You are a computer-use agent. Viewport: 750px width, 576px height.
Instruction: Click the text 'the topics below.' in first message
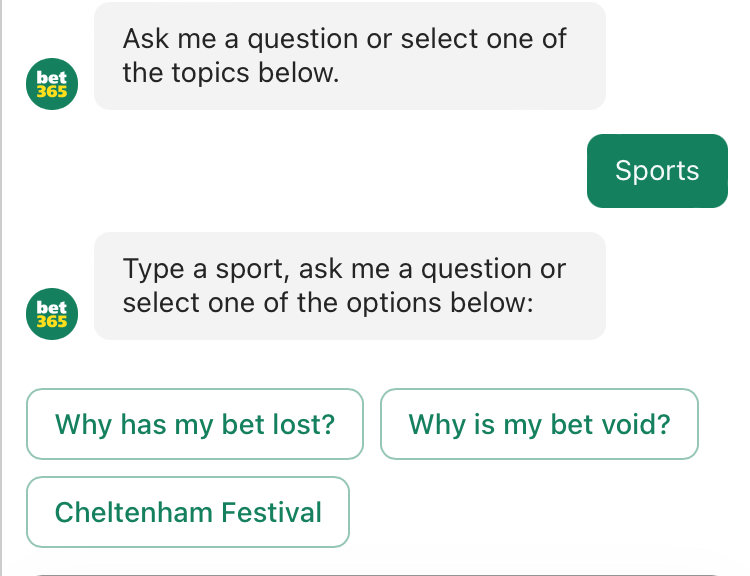[231, 73]
